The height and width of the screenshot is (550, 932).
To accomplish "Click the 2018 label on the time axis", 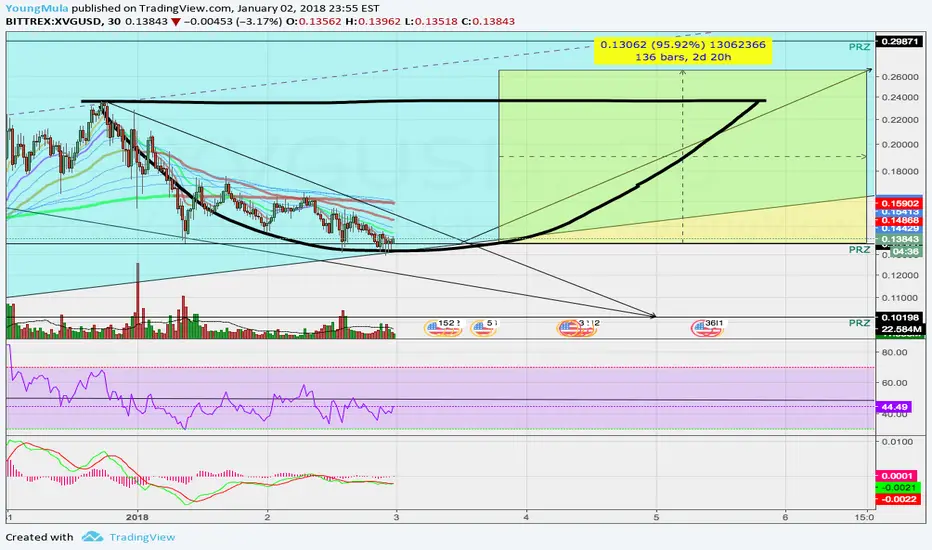I will pyautogui.click(x=137, y=517).
